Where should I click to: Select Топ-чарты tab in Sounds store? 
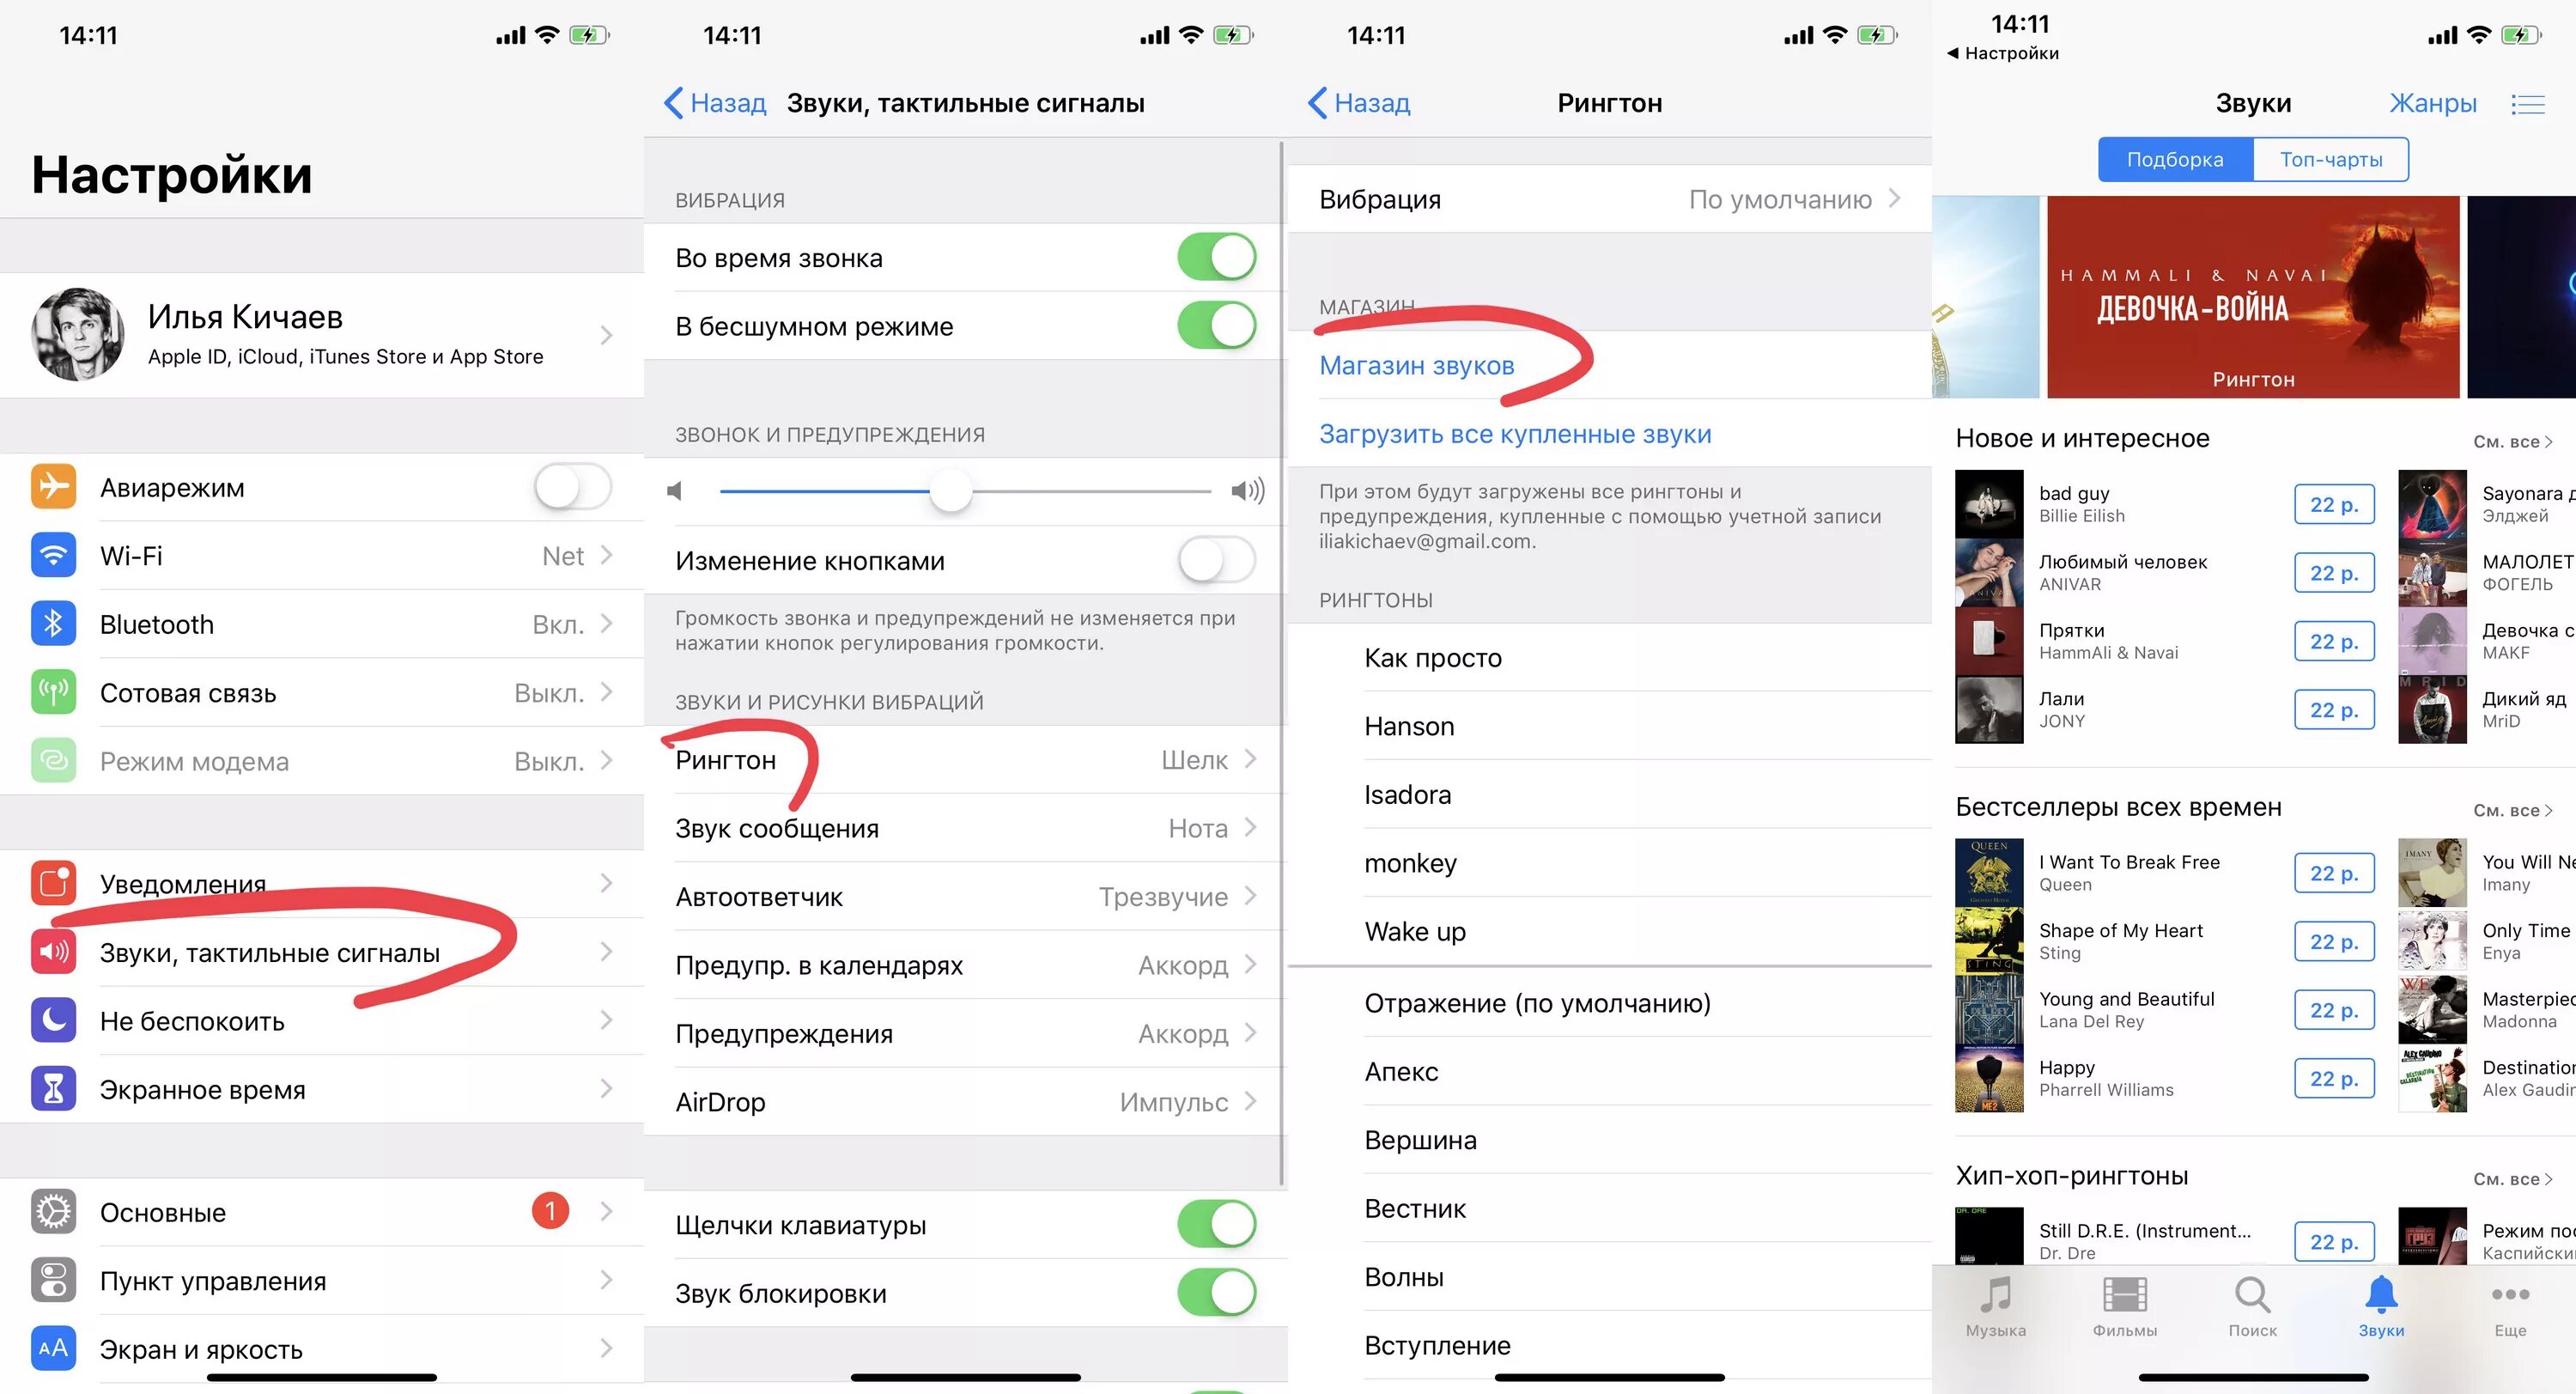pos(2329,156)
